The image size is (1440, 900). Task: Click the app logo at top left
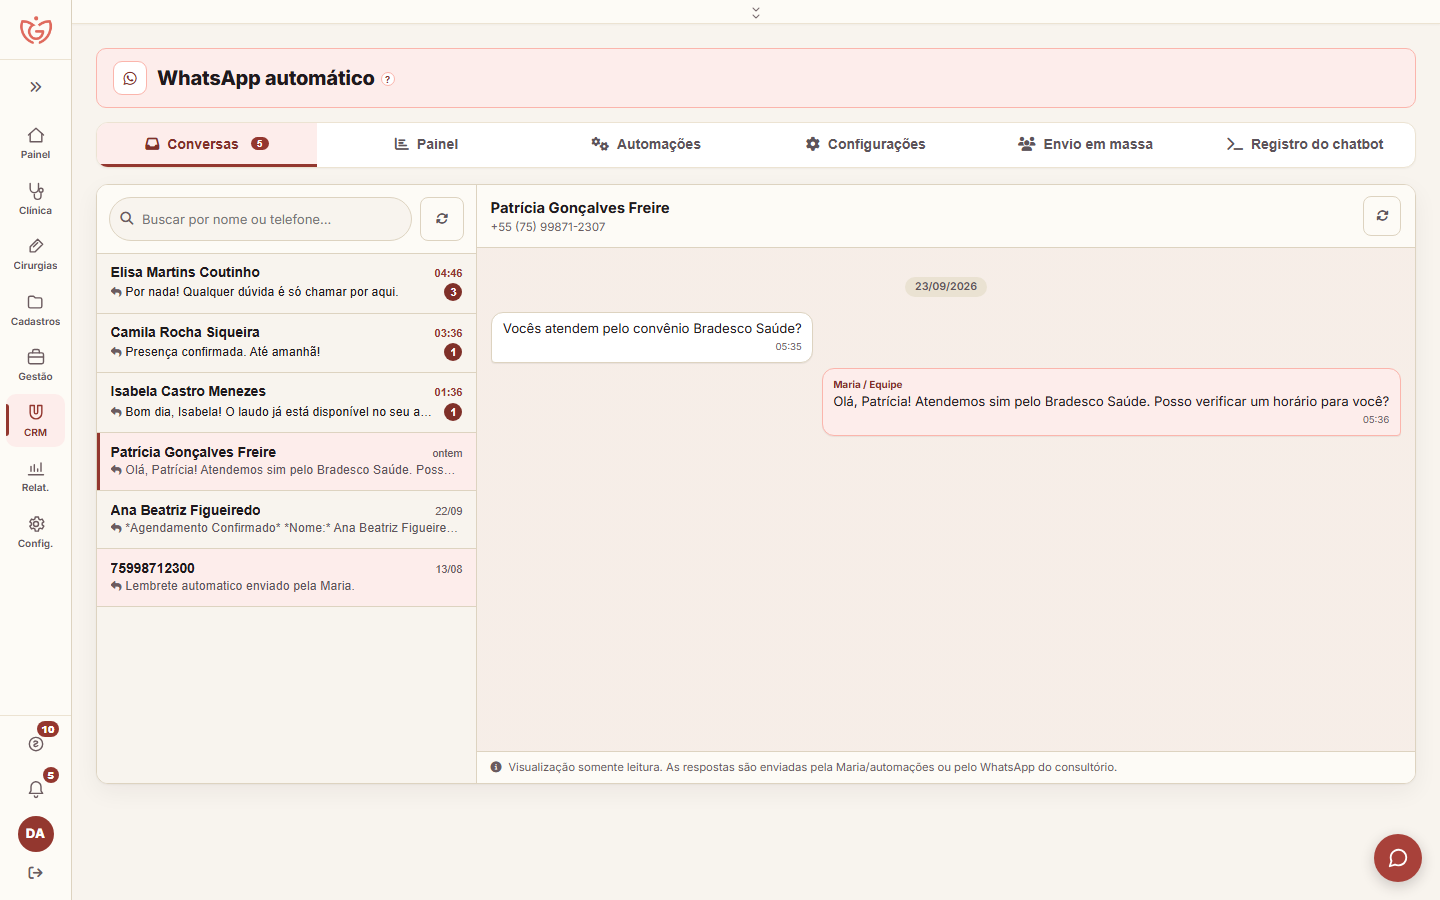point(36,30)
